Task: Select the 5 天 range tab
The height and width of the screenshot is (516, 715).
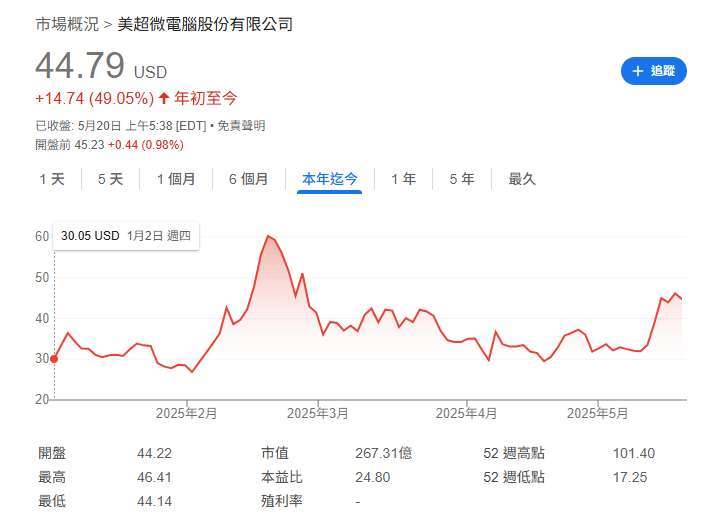Action: pos(110,179)
